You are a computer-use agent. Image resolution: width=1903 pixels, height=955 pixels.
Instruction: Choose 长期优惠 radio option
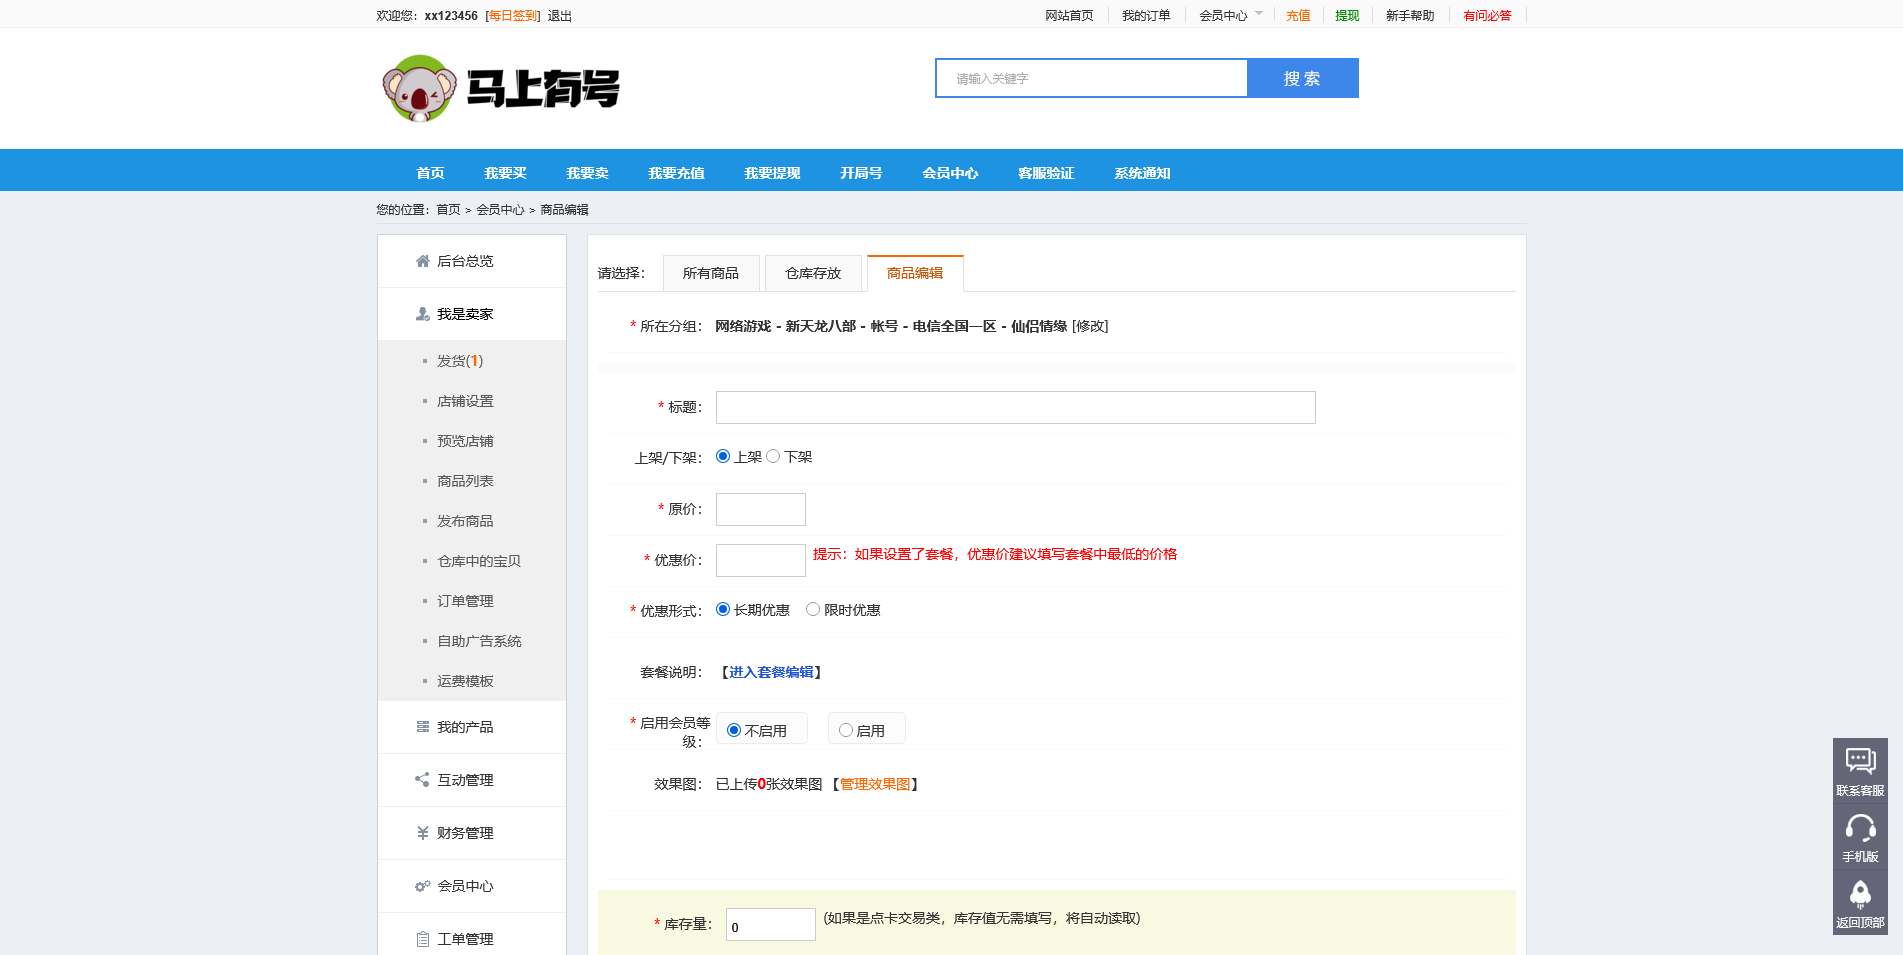(x=723, y=609)
